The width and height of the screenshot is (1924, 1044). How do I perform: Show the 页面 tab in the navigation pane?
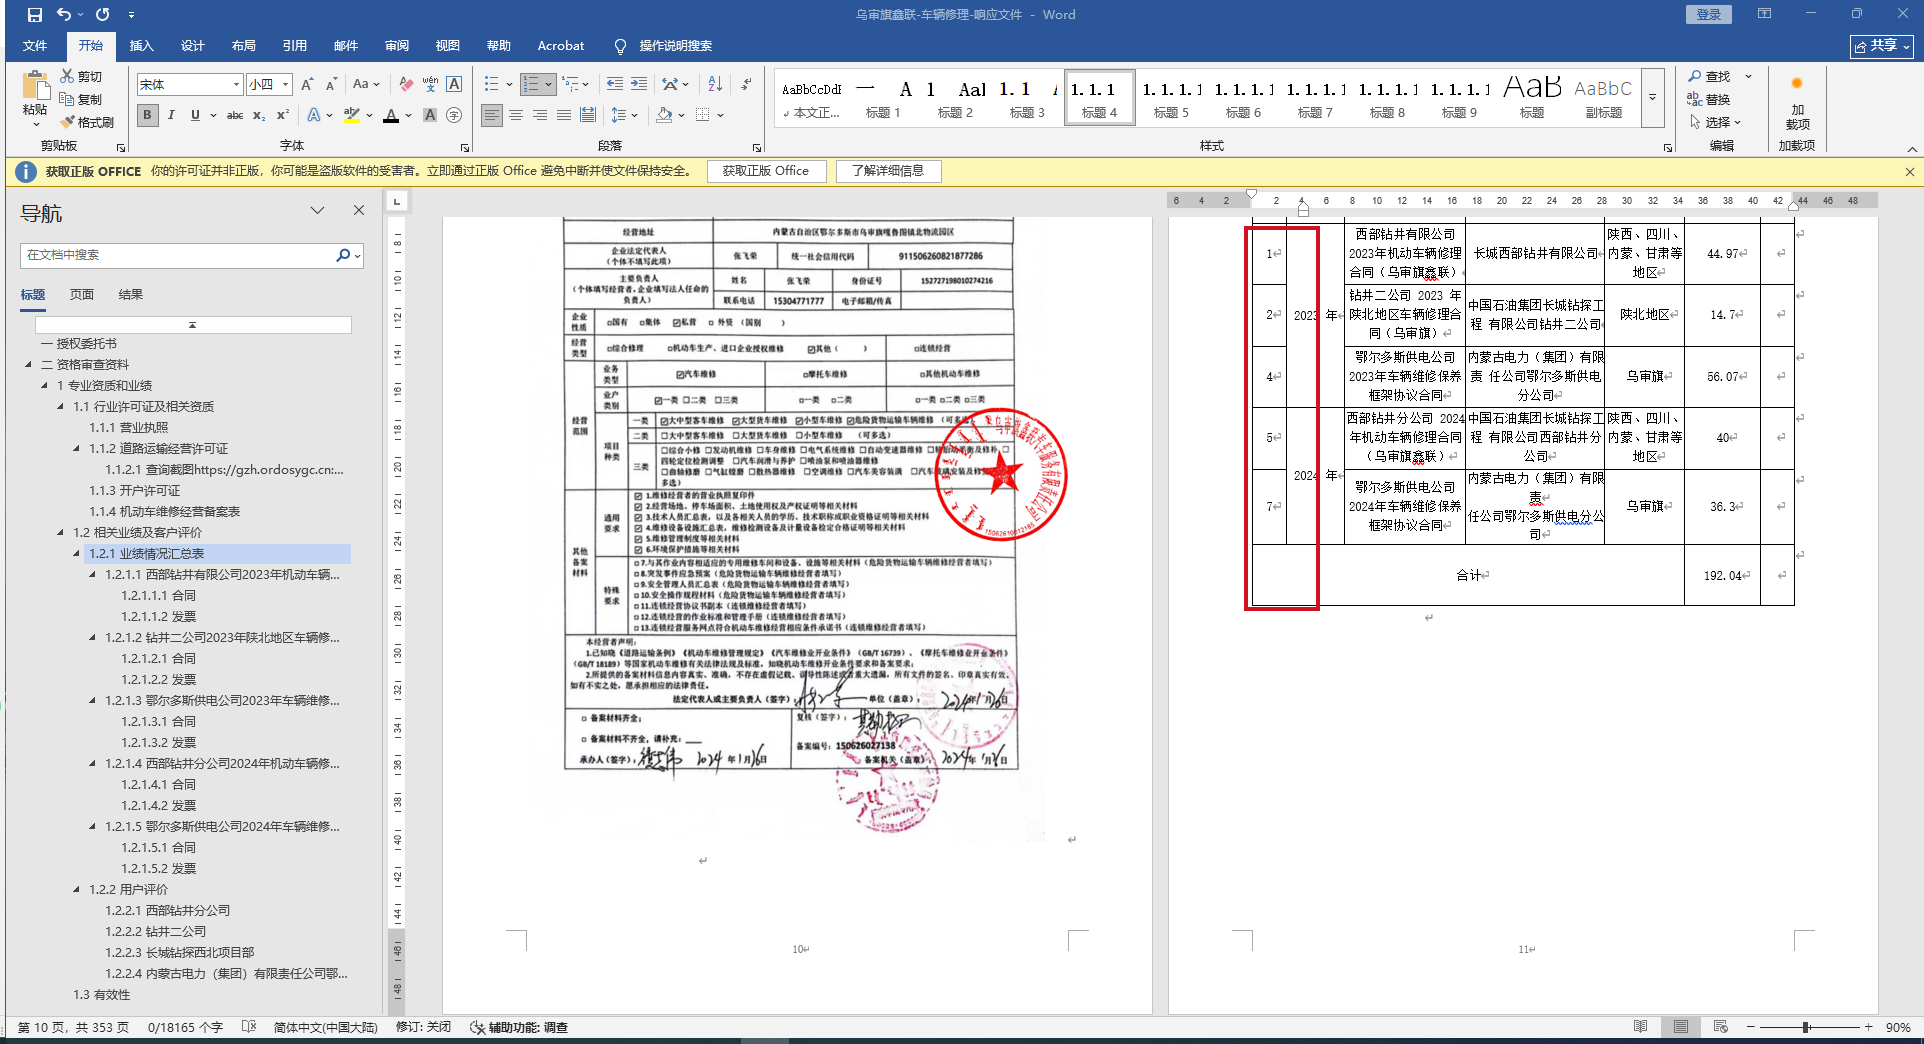[x=82, y=294]
